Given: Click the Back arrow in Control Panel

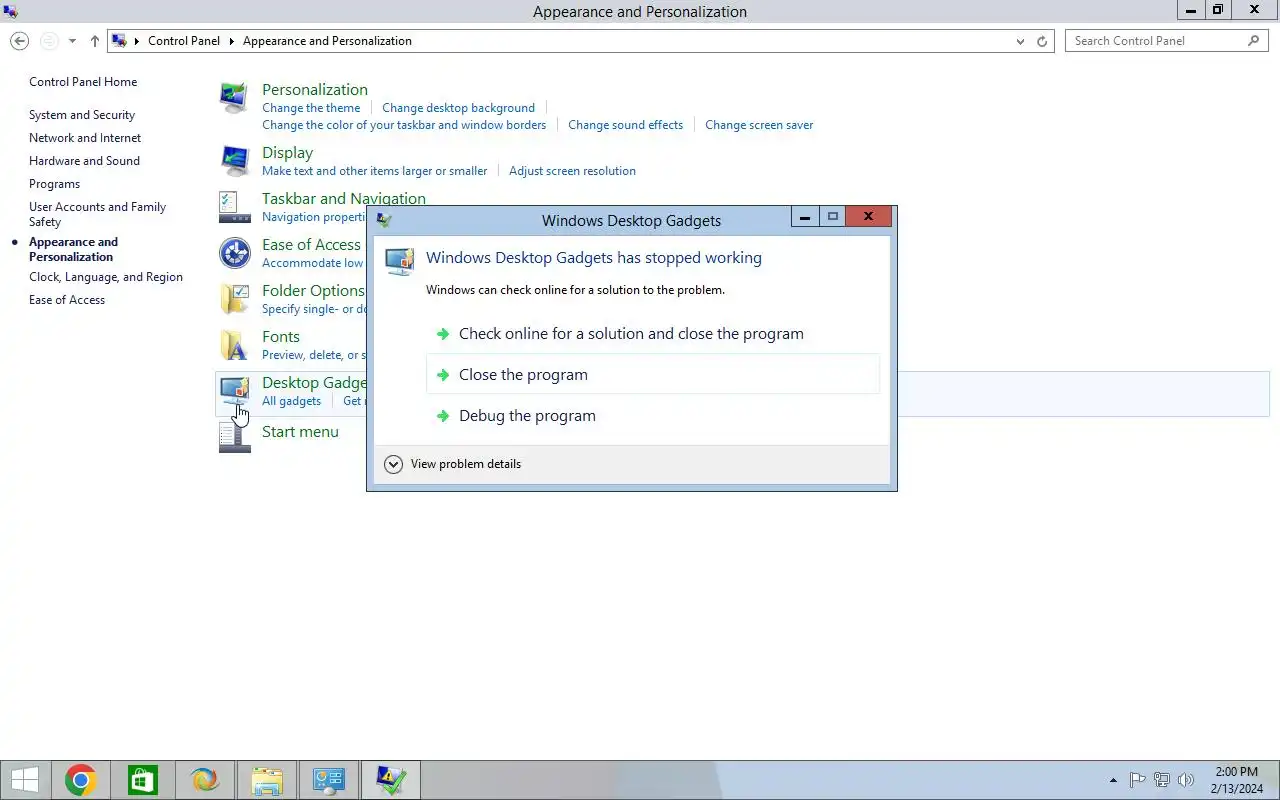Looking at the screenshot, I should pos(19,41).
